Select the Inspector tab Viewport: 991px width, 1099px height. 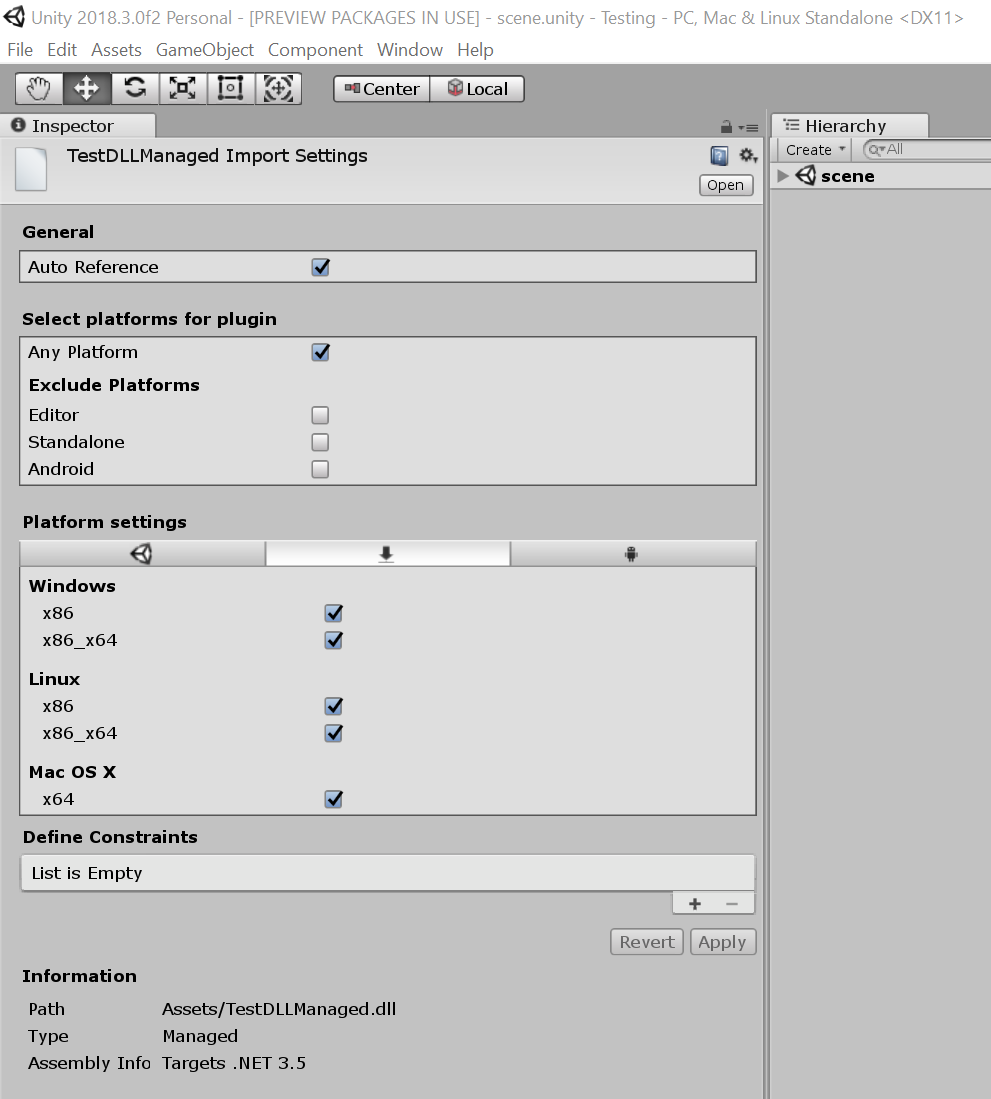coord(77,125)
